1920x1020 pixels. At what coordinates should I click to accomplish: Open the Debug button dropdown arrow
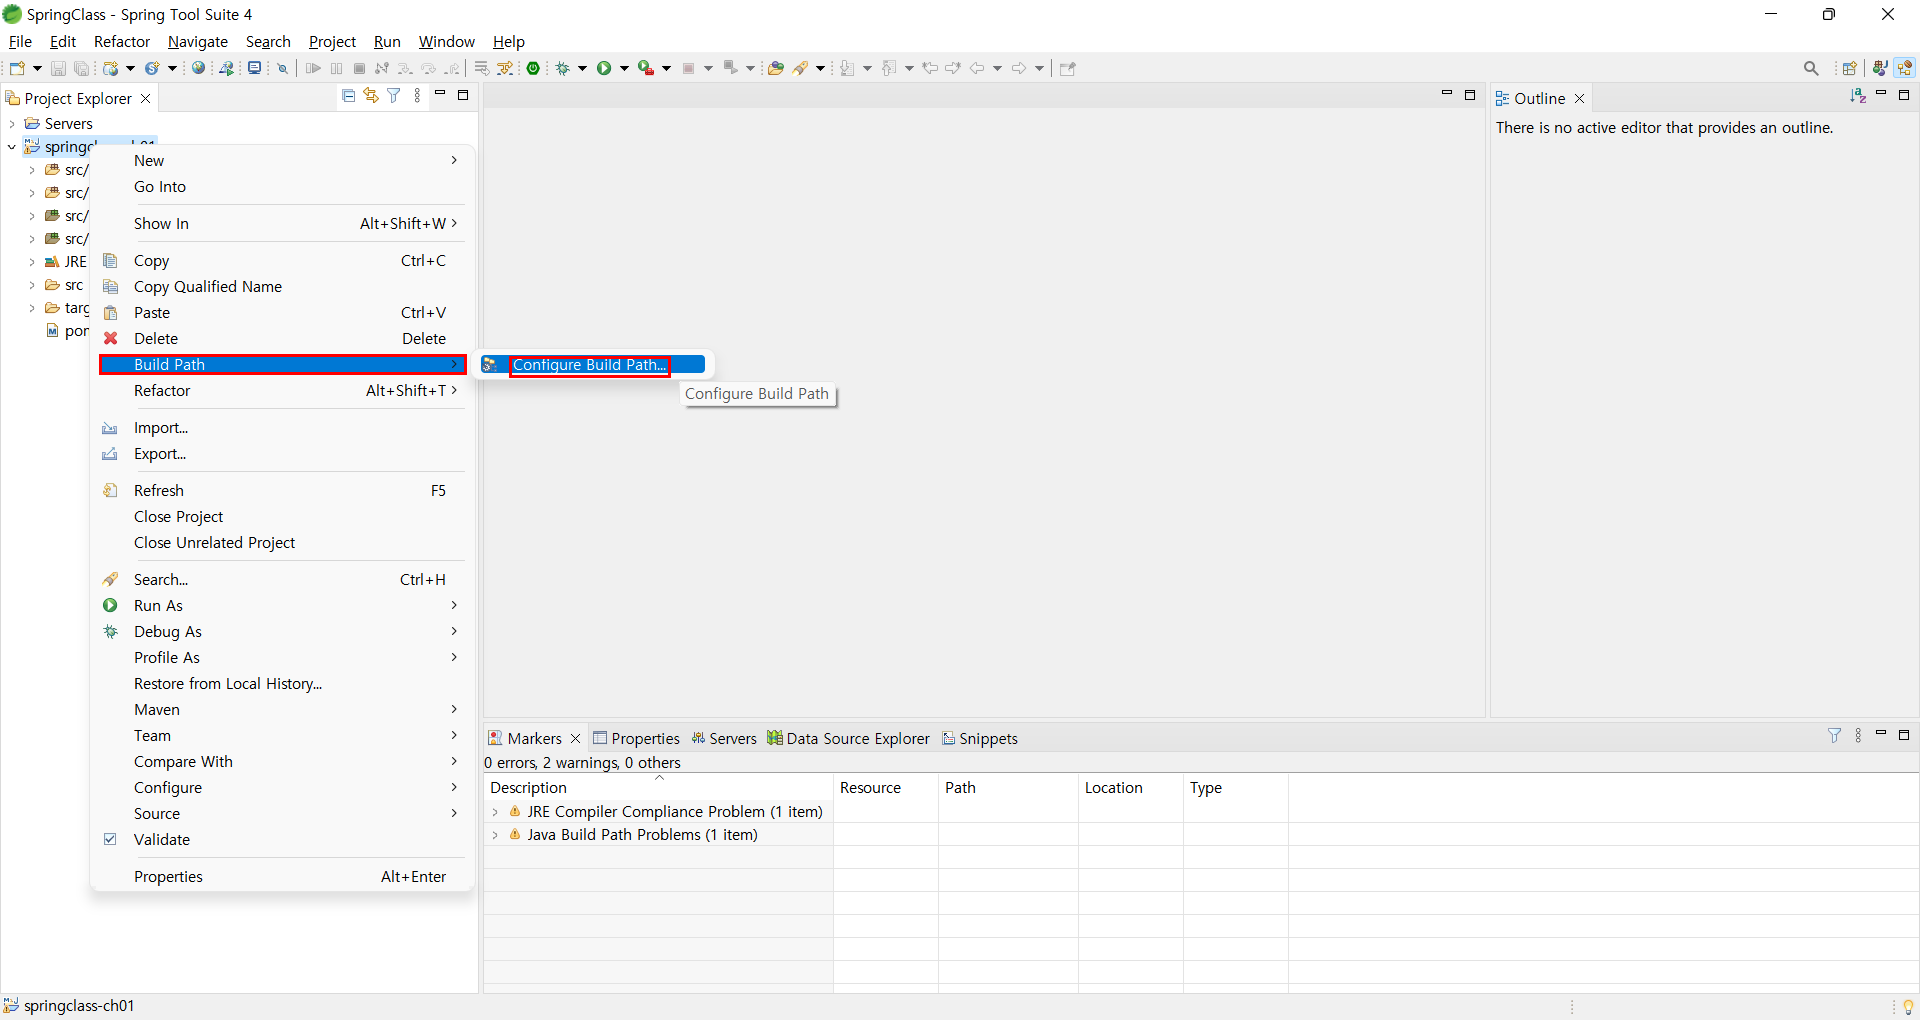(582, 68)
